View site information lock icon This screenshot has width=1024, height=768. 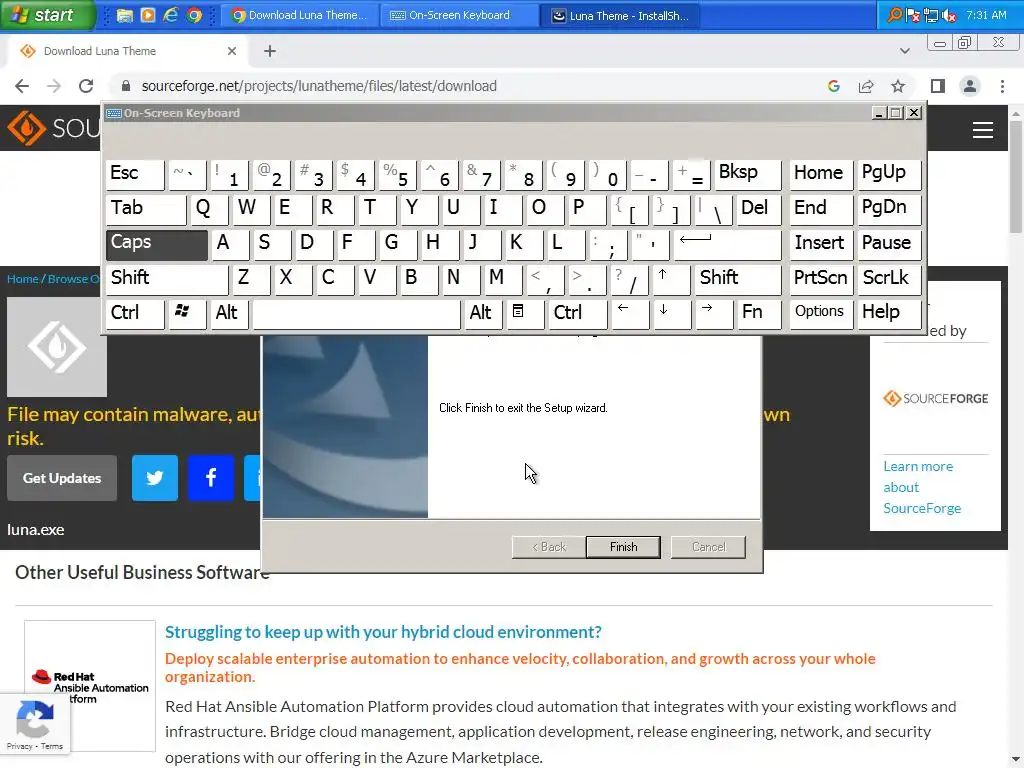[126, 86]
